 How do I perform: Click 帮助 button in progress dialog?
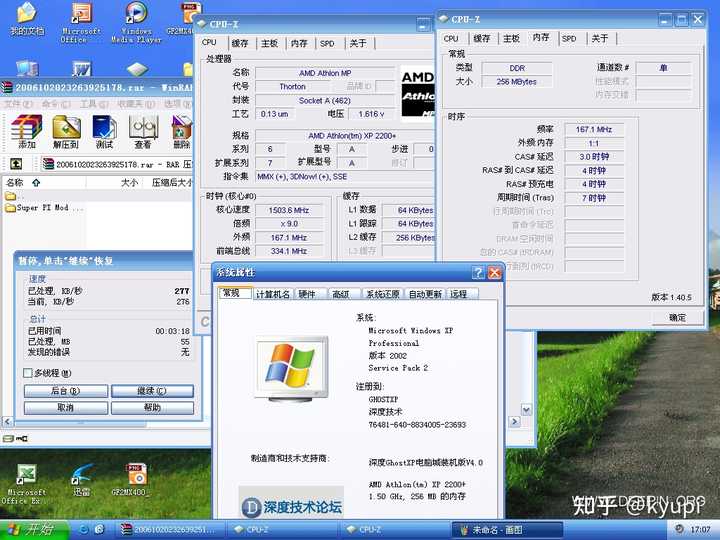coord(152,408)
